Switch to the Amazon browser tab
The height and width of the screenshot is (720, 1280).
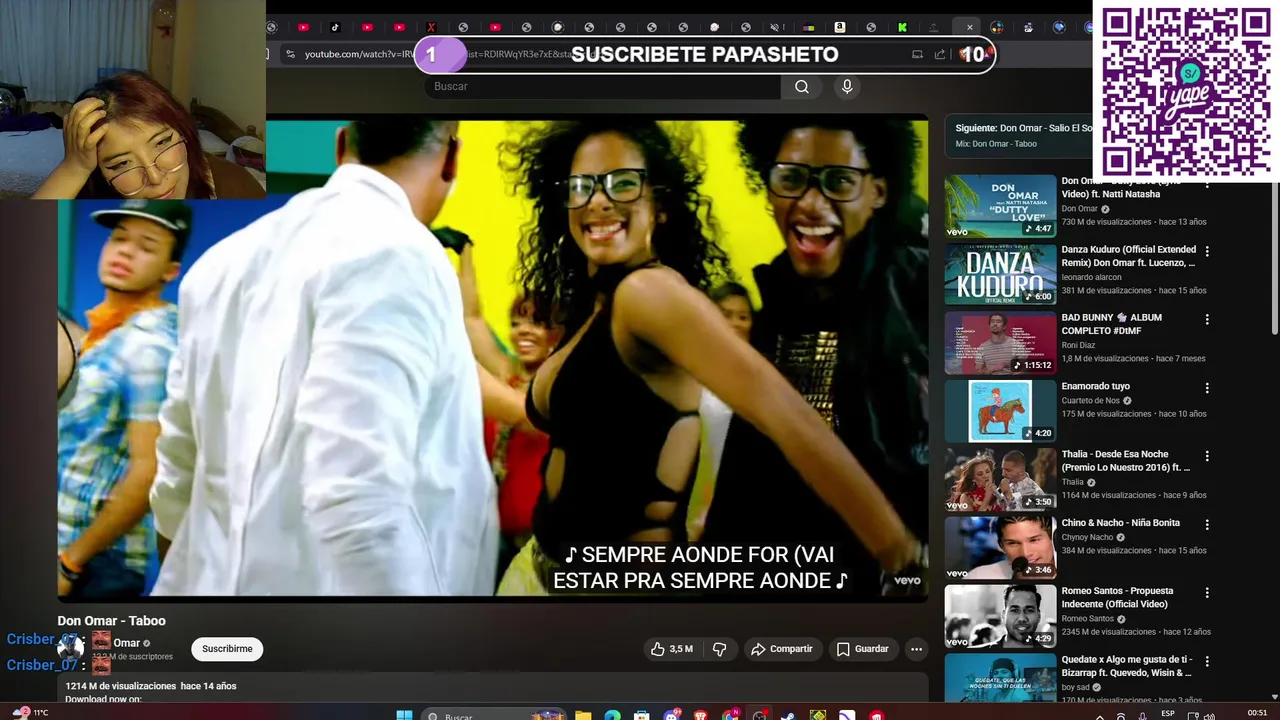coord(840,27)
